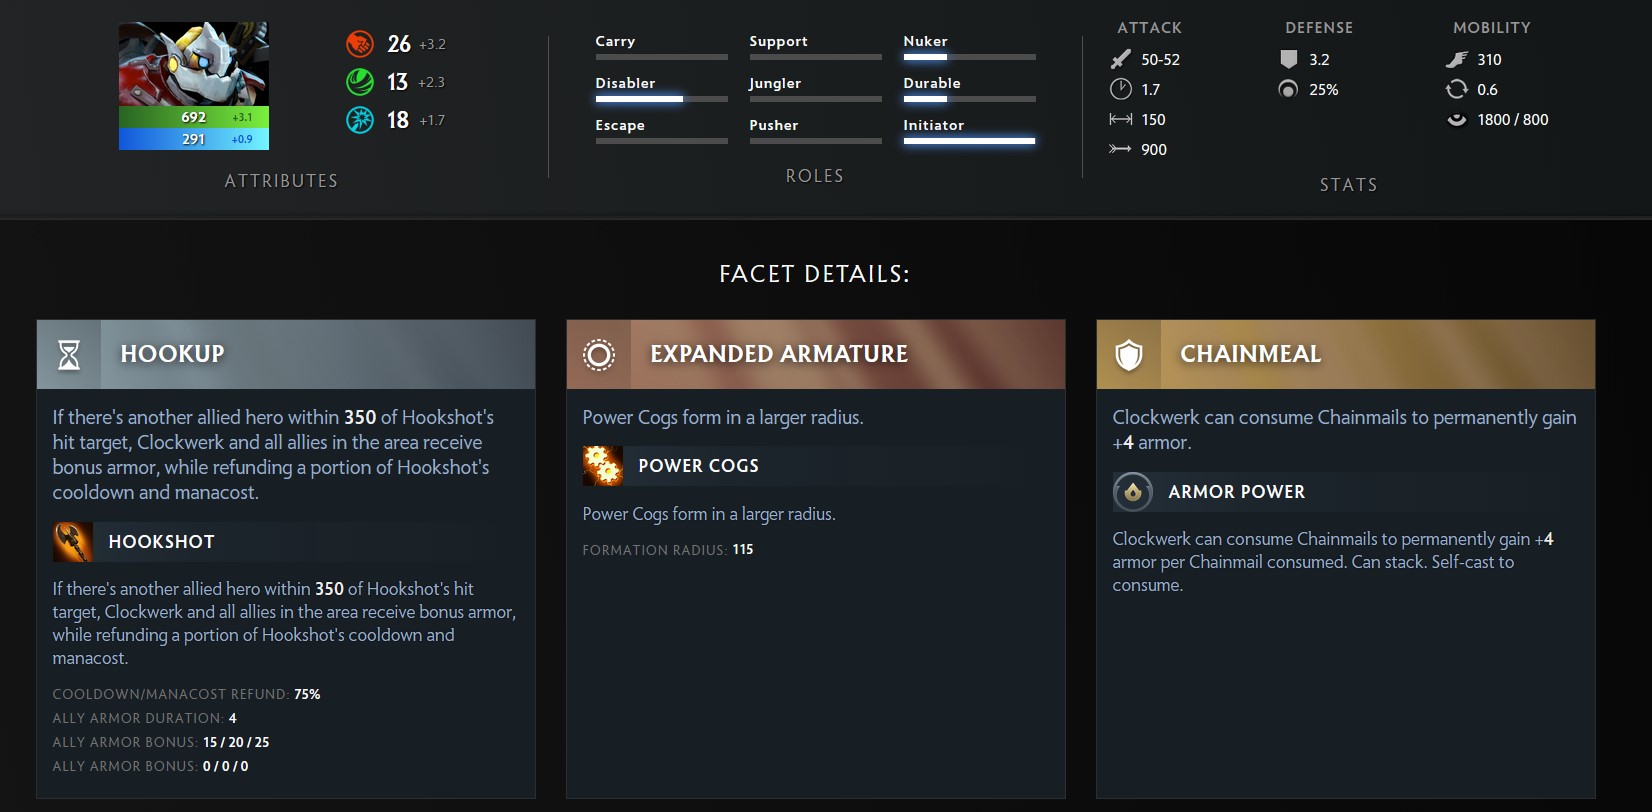Screen dimensions: 1652x812
Task: Click the ARMOR POWER ability name
Action: click(1237, 492)
